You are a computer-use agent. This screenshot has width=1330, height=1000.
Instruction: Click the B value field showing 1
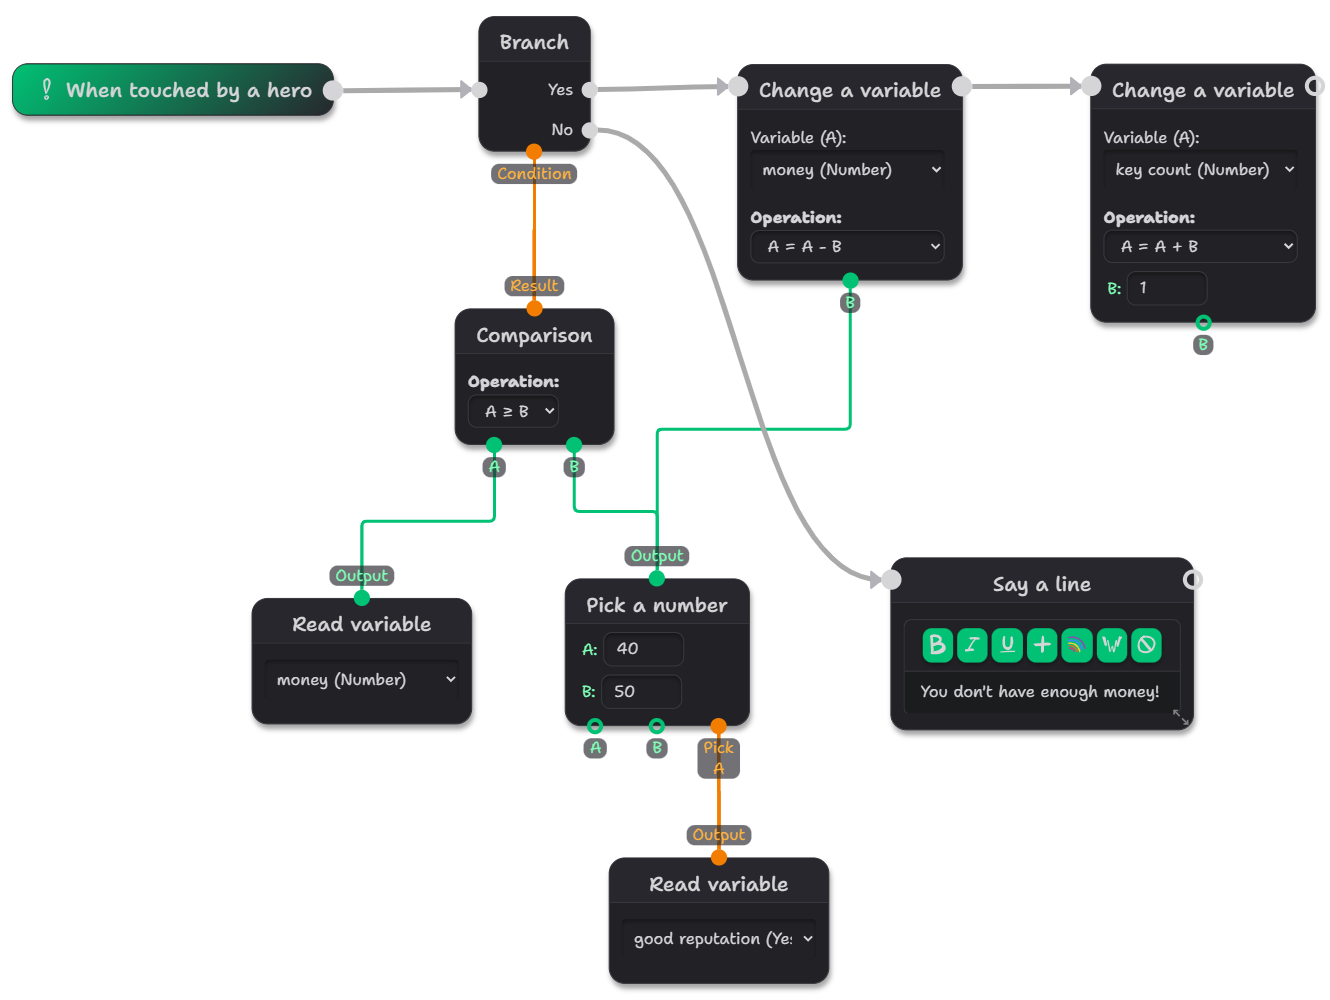coord(1166,288)
